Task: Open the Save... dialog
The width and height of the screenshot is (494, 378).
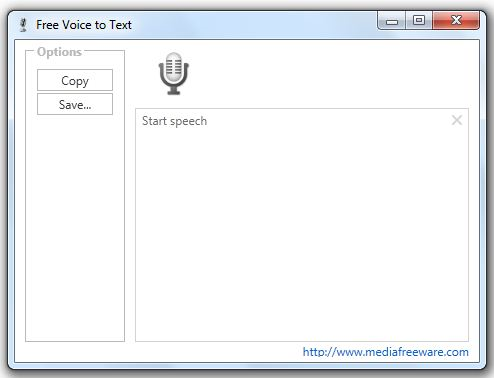Action: (75, 104)
